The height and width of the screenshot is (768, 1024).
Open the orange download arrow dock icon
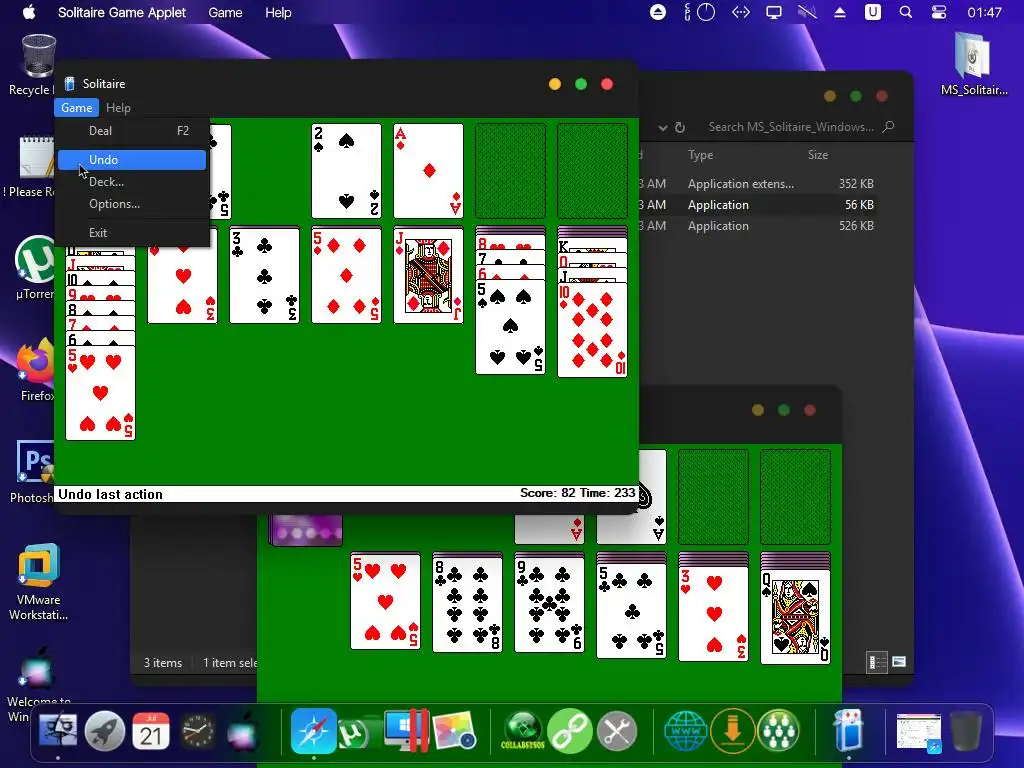coord(732,731)
